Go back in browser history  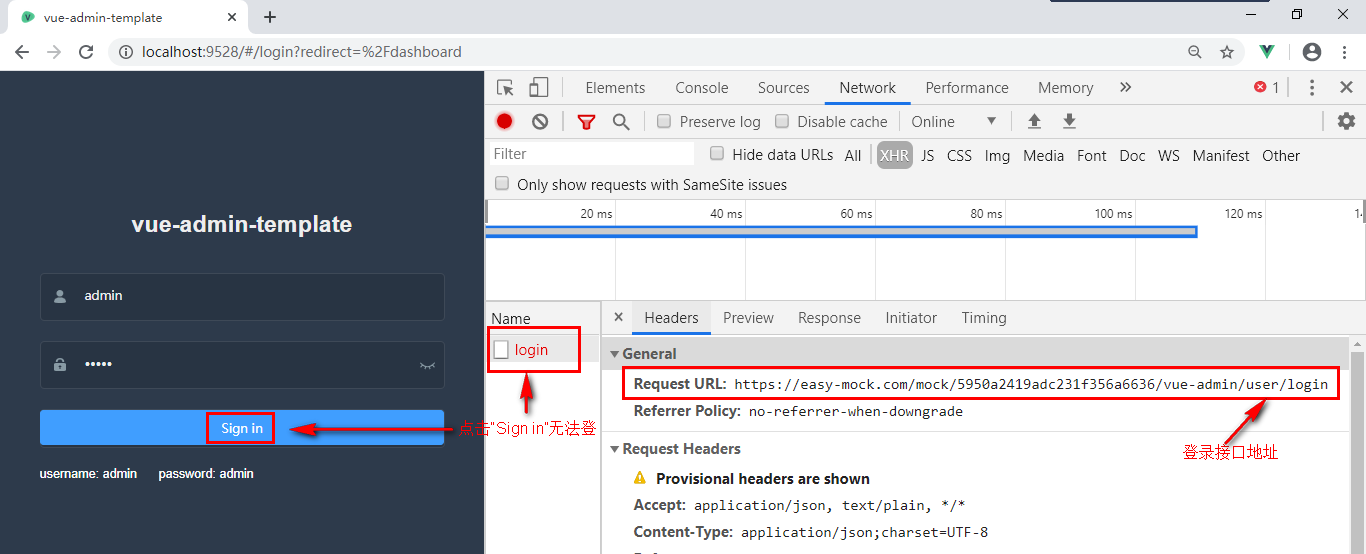click(21, 52)
